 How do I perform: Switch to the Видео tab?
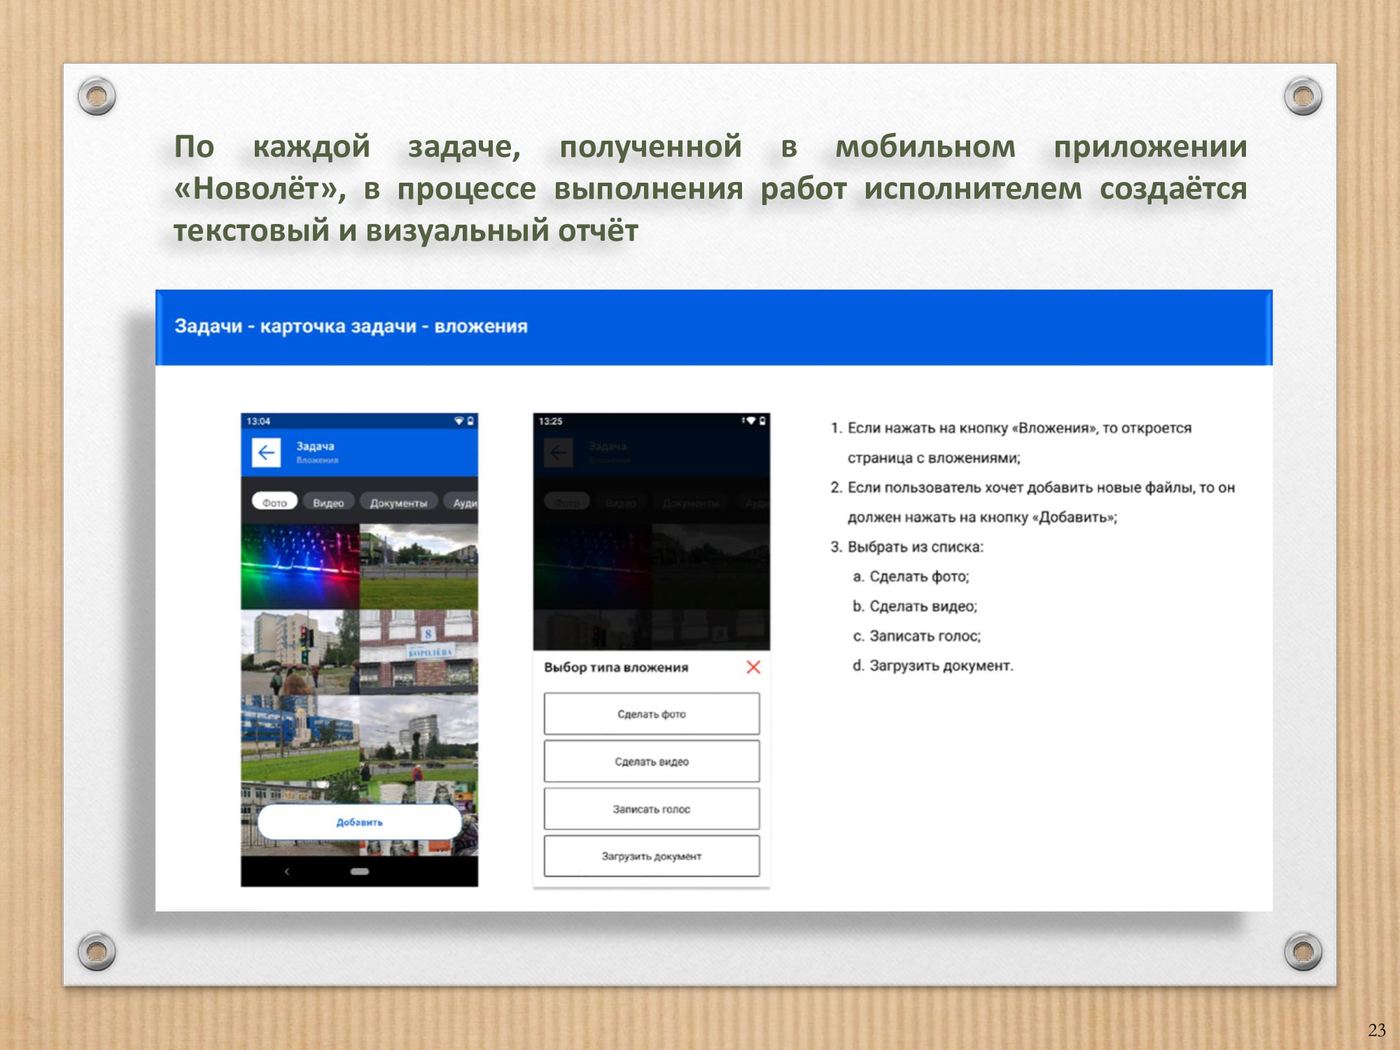(328, 502)
